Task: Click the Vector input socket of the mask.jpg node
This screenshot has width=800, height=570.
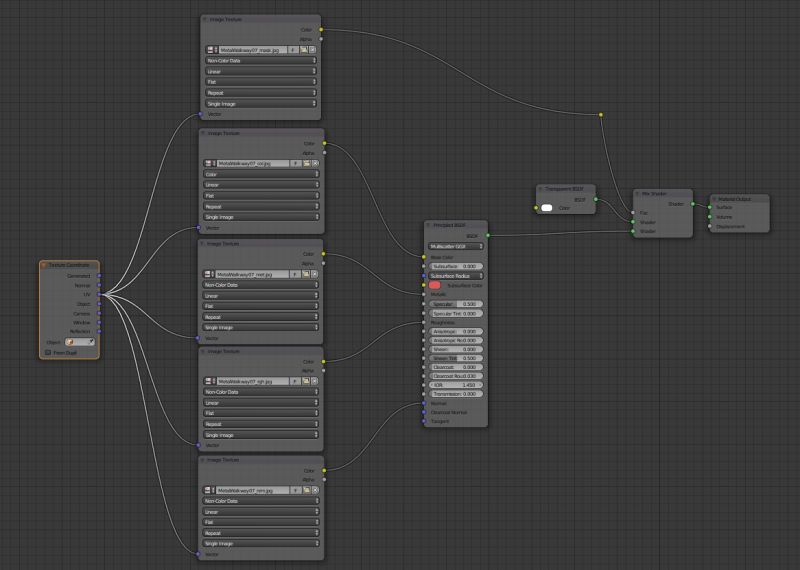Action: tap(200, 114)
